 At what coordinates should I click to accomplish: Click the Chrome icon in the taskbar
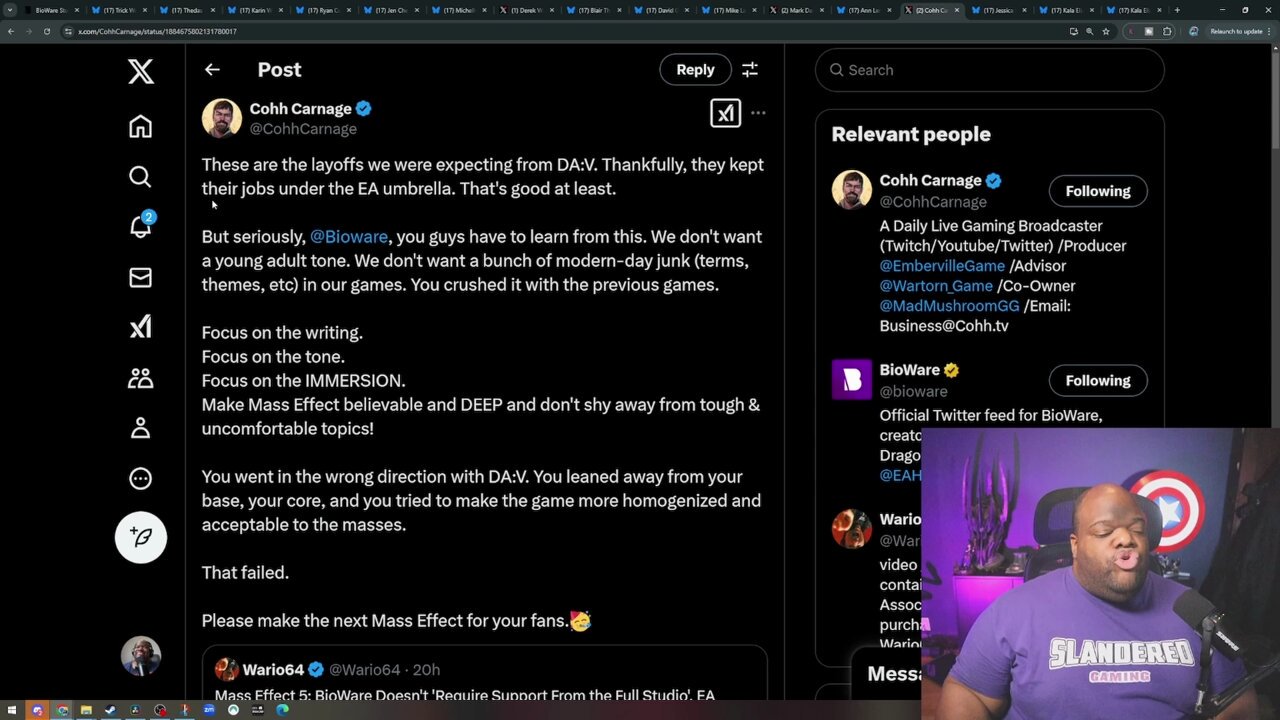coord(62,710)
